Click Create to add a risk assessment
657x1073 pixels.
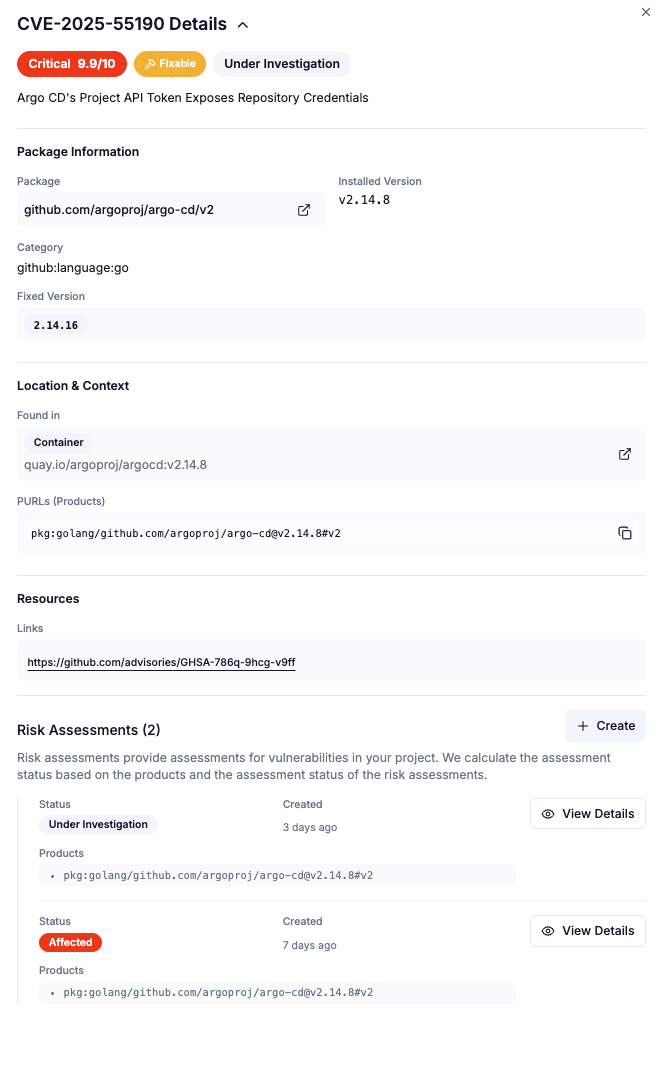605,725
